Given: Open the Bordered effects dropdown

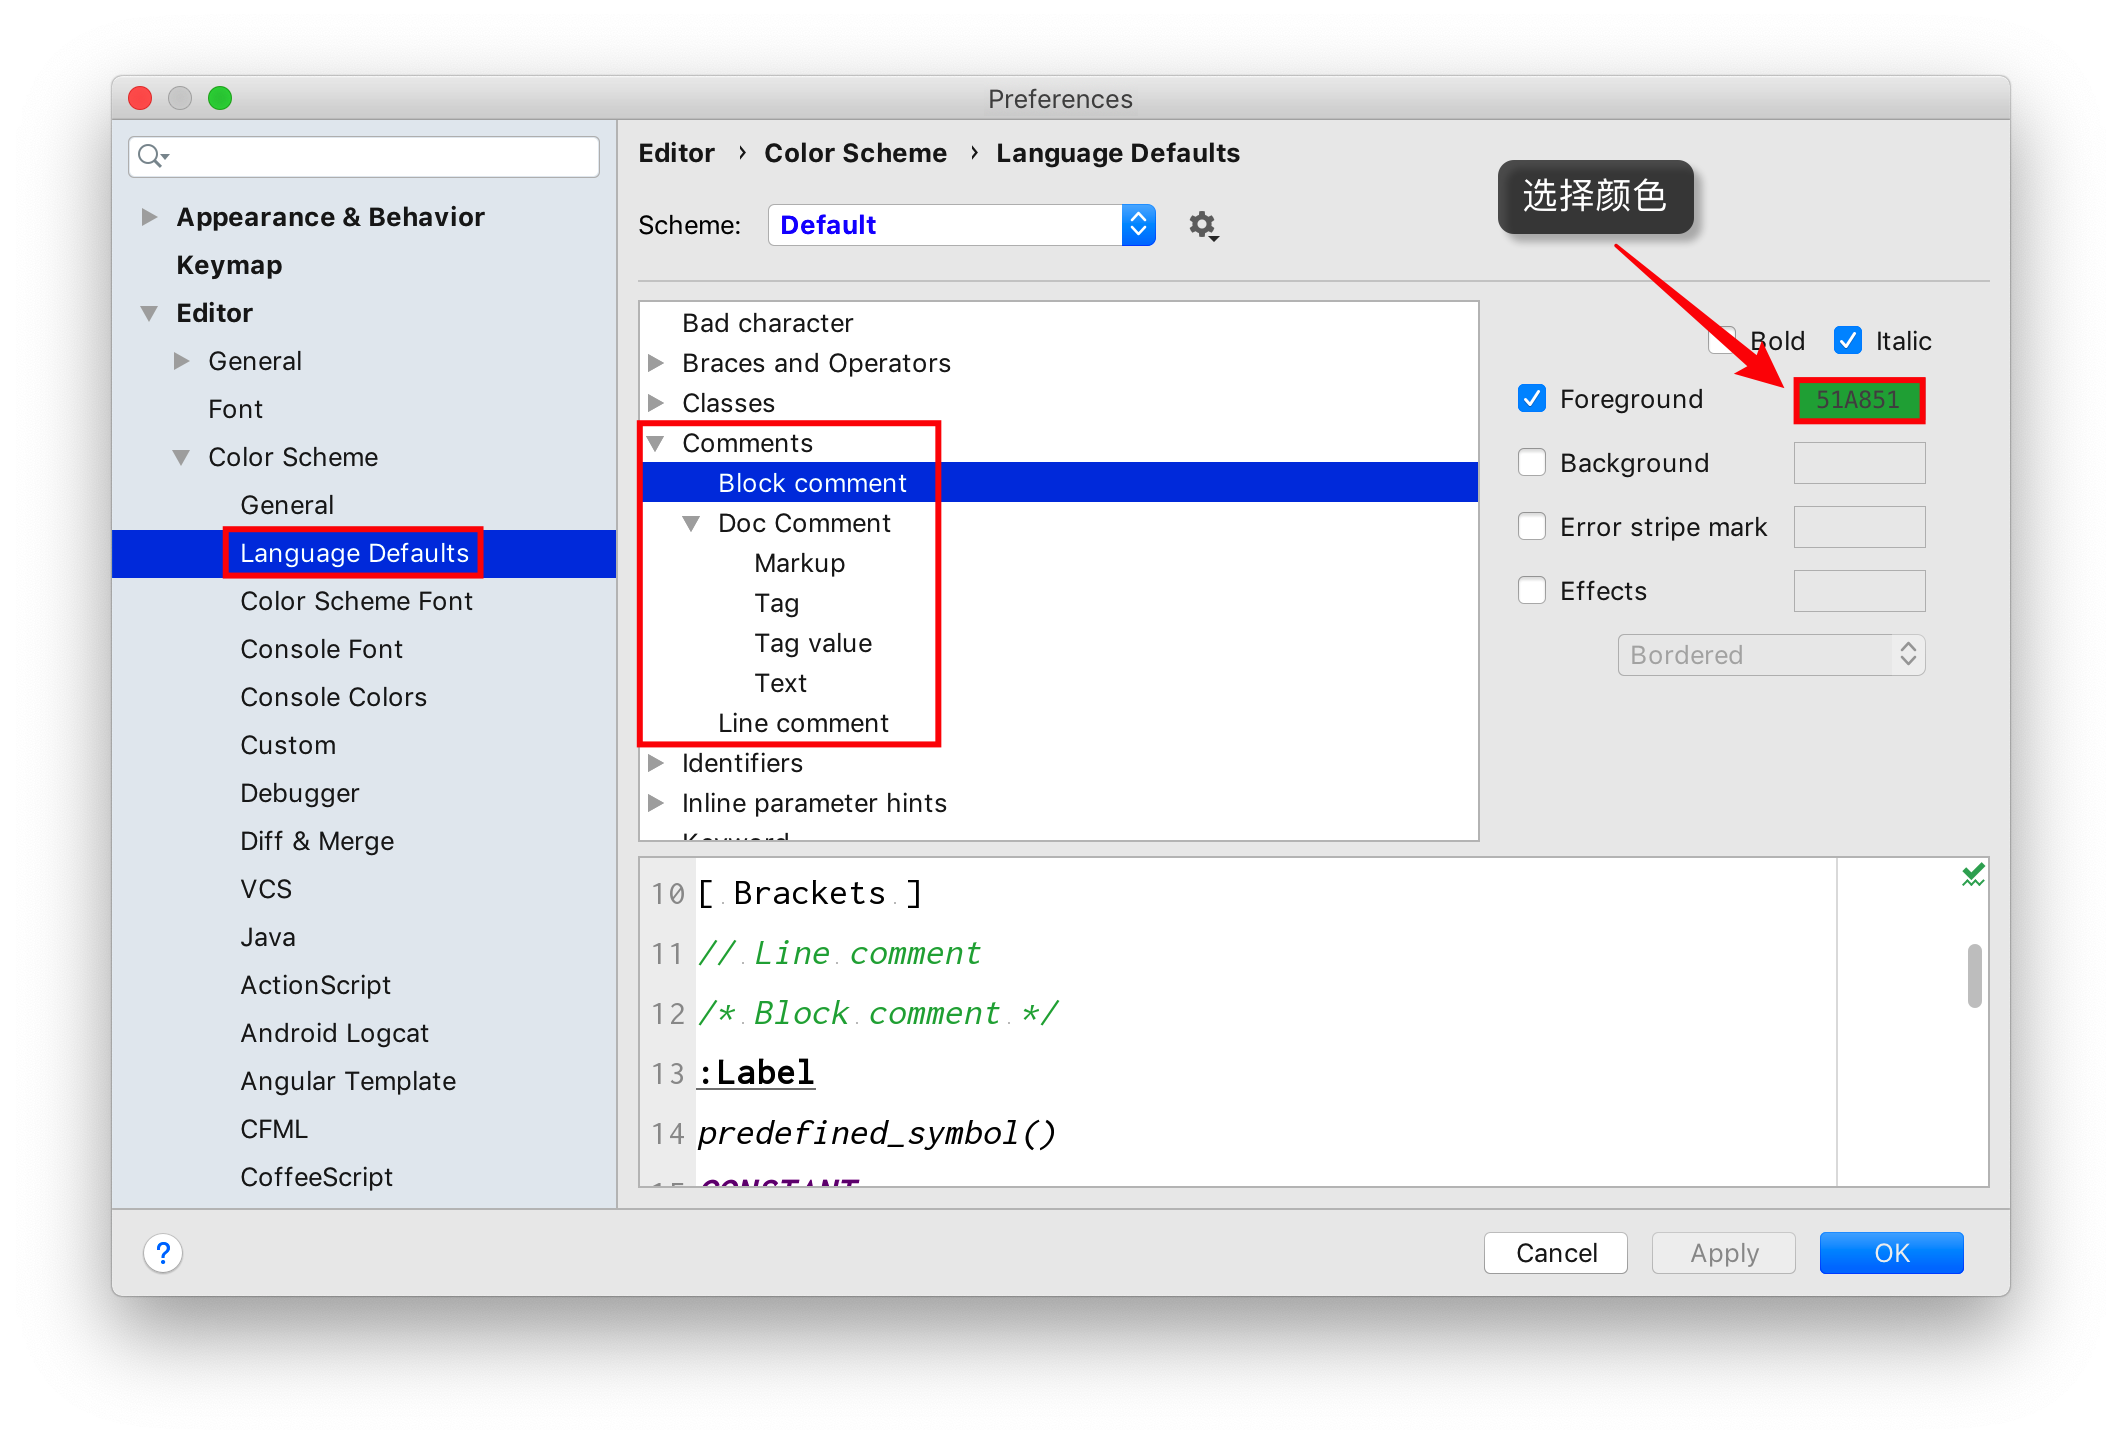Looking at the screenshot, I should click(x=1771, y=655).
